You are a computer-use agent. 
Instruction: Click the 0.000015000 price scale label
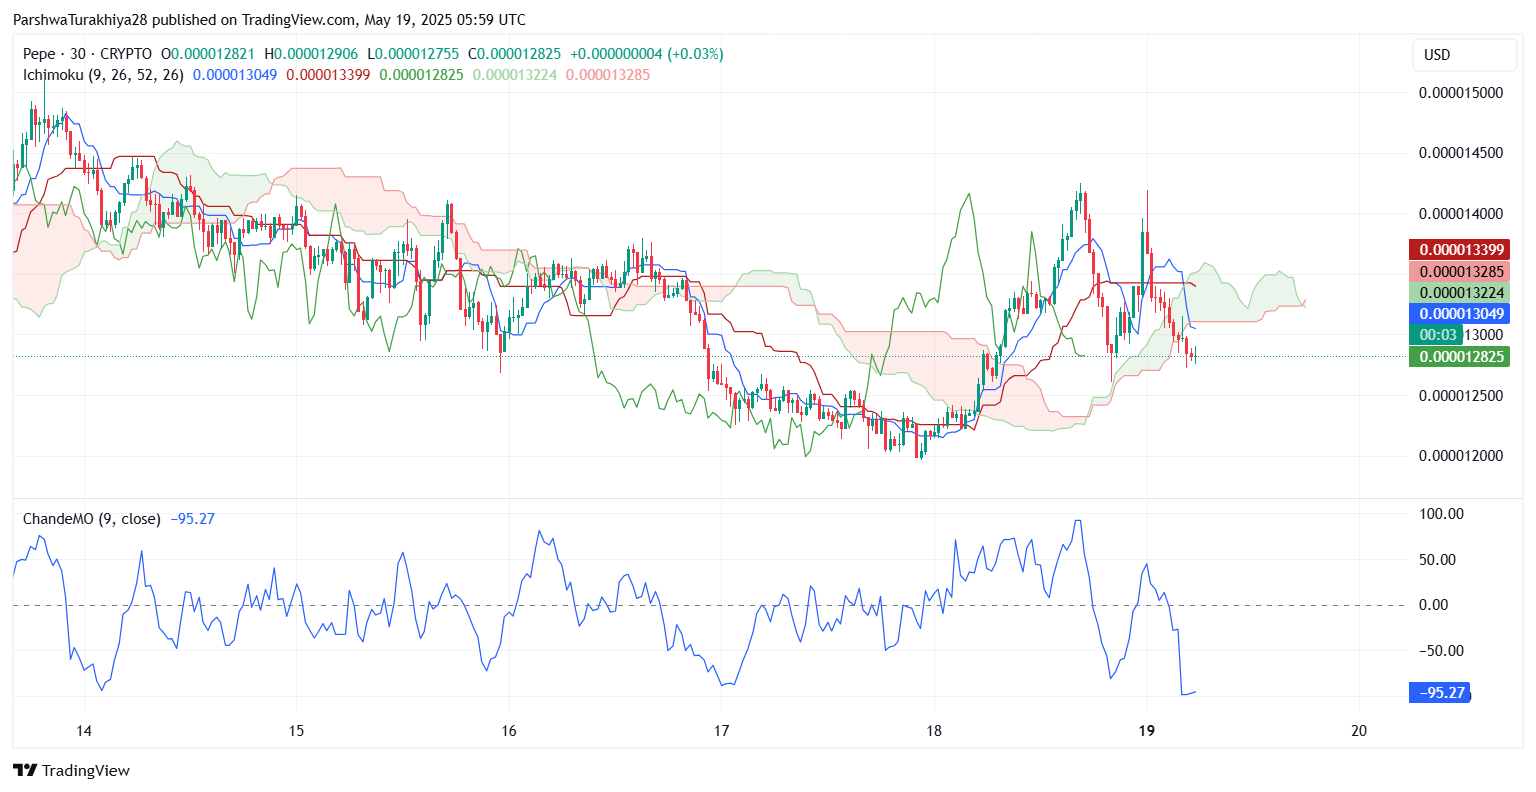click(1461, 93)
